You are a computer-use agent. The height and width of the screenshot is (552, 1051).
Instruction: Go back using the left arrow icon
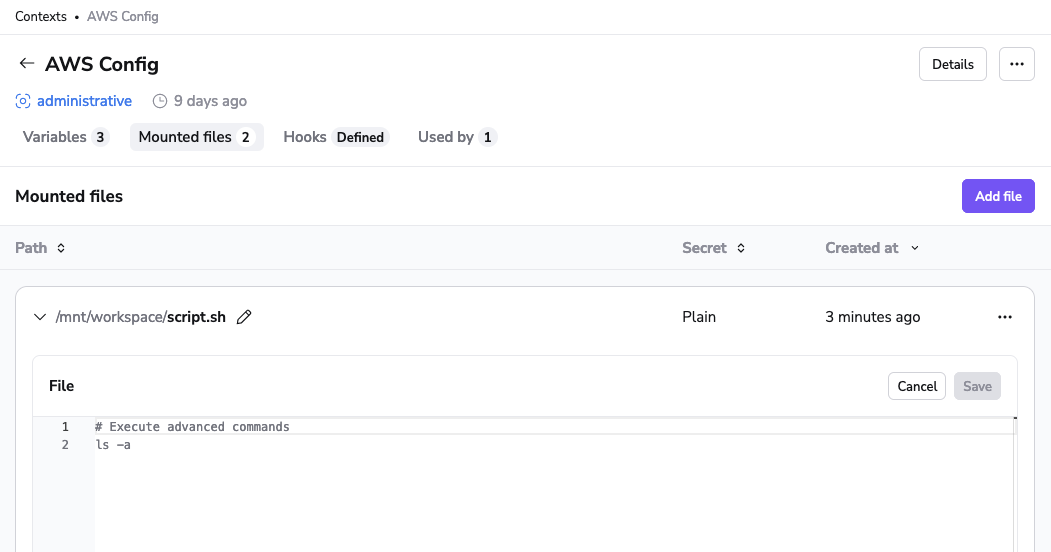[x=26, y=64]
